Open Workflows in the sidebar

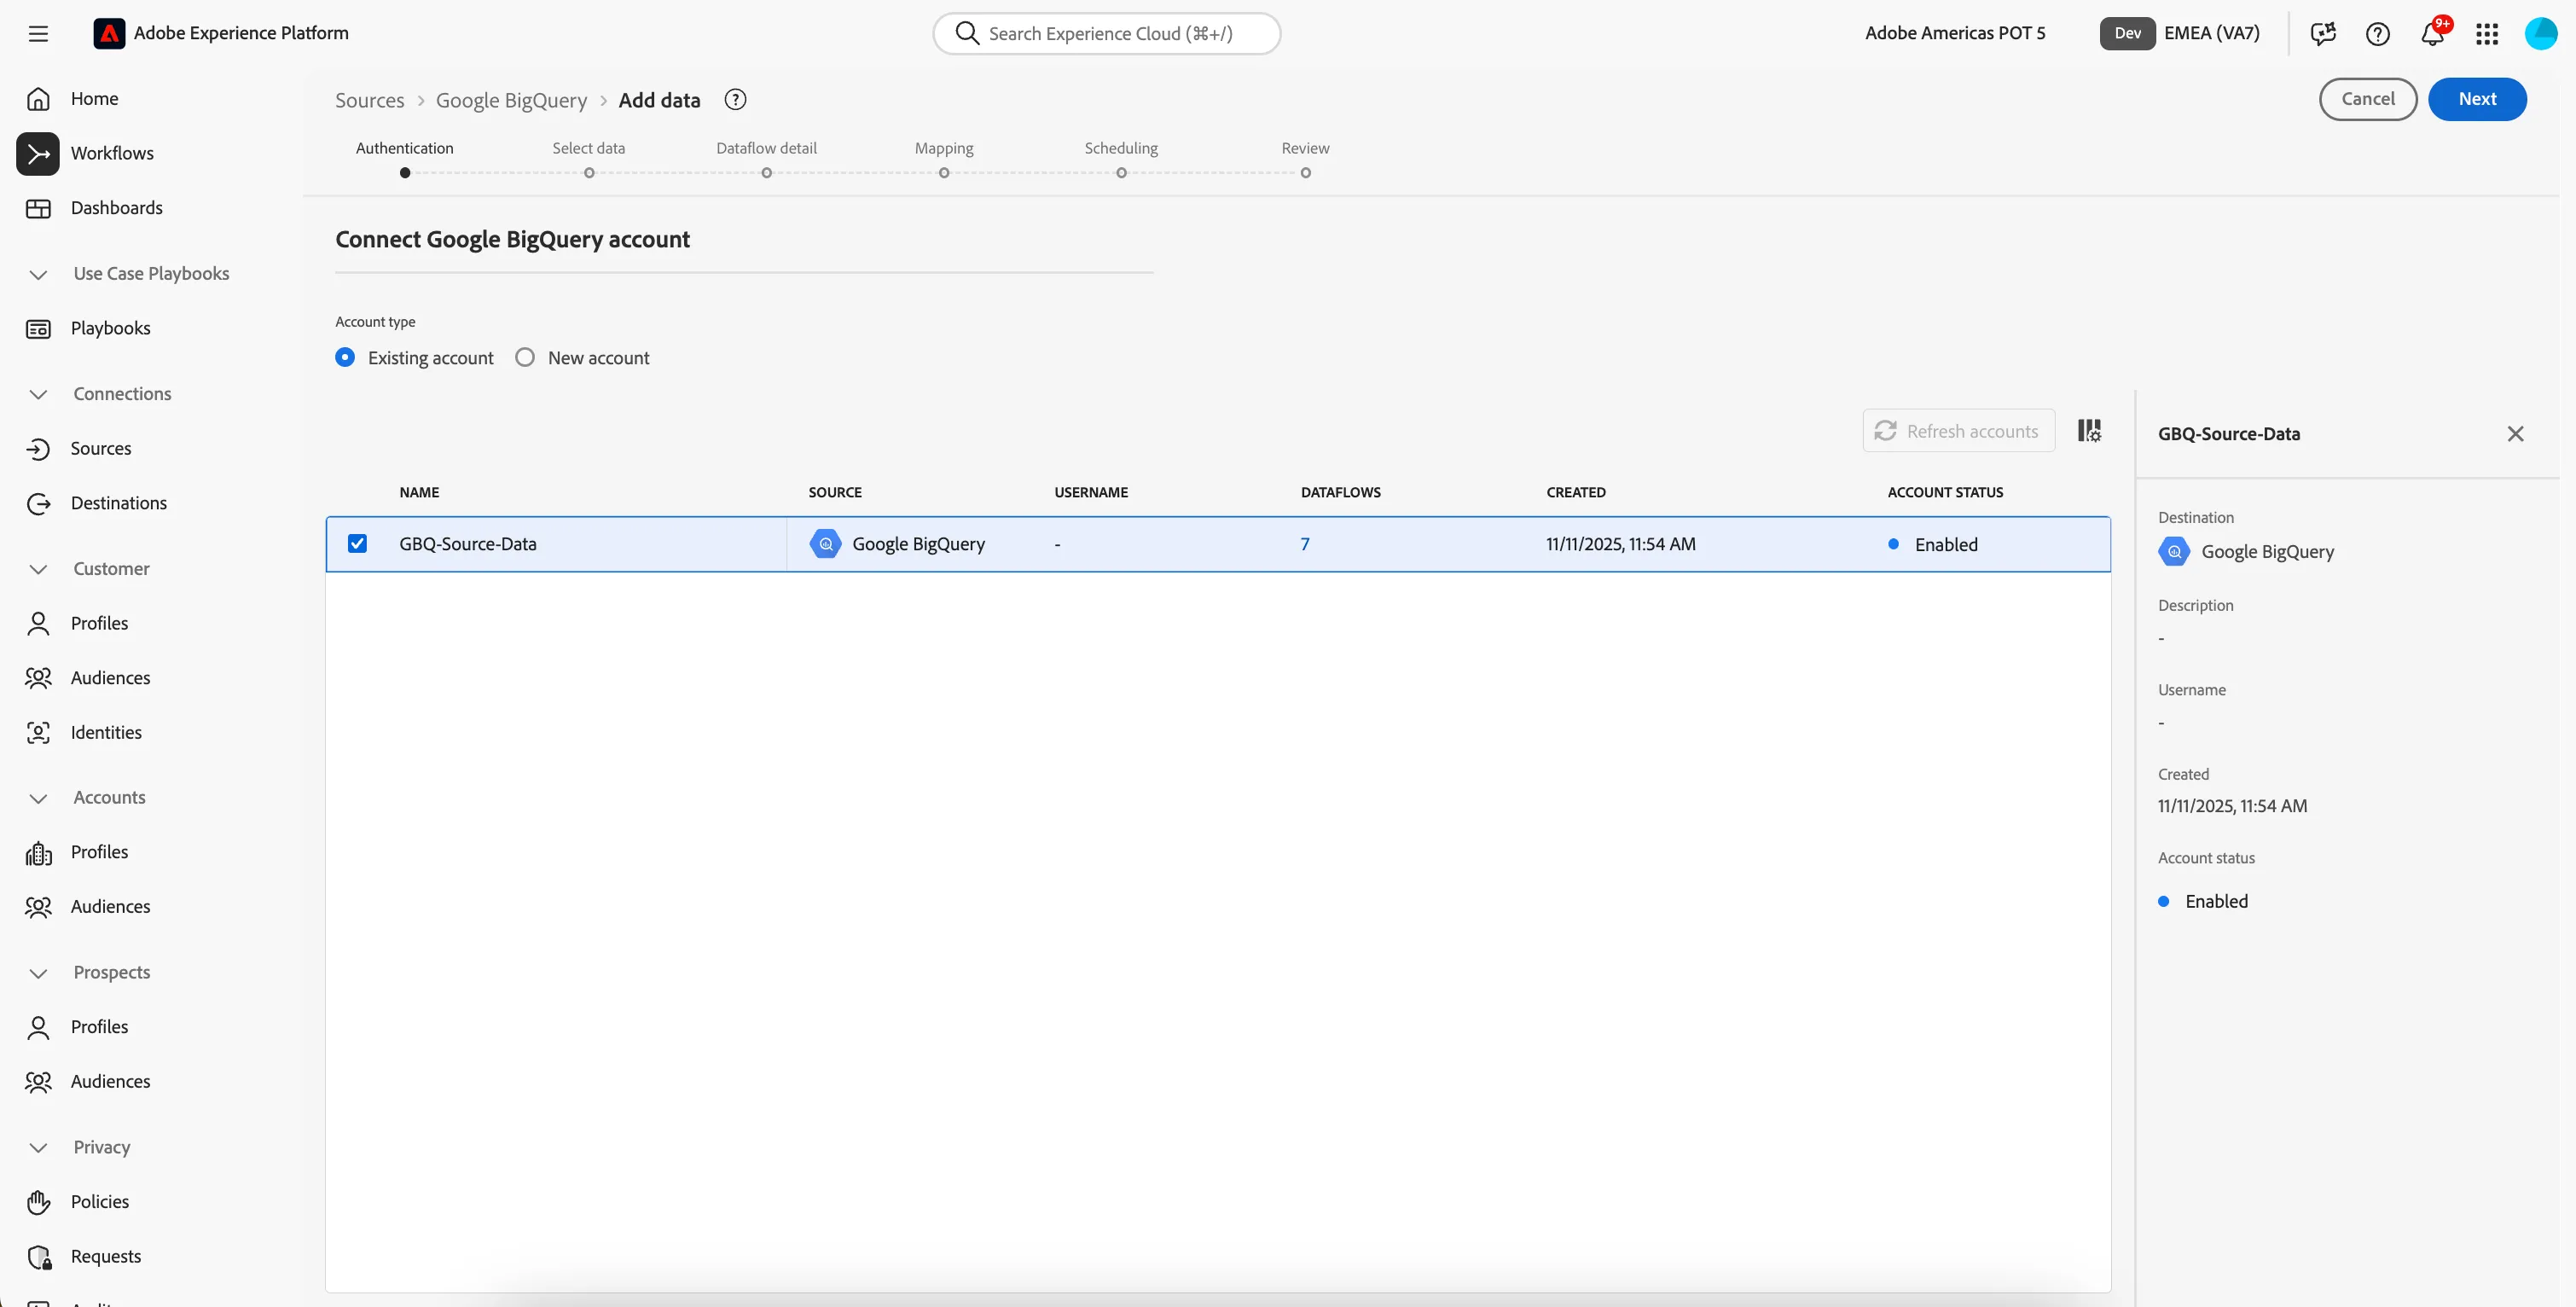point(112,154)
